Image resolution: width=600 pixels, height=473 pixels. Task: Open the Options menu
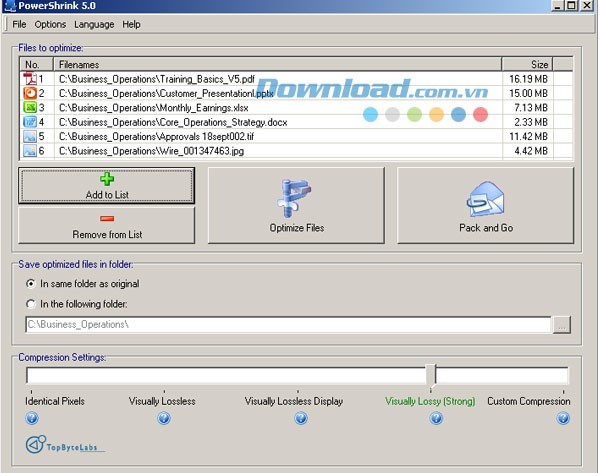coord(50,24)
